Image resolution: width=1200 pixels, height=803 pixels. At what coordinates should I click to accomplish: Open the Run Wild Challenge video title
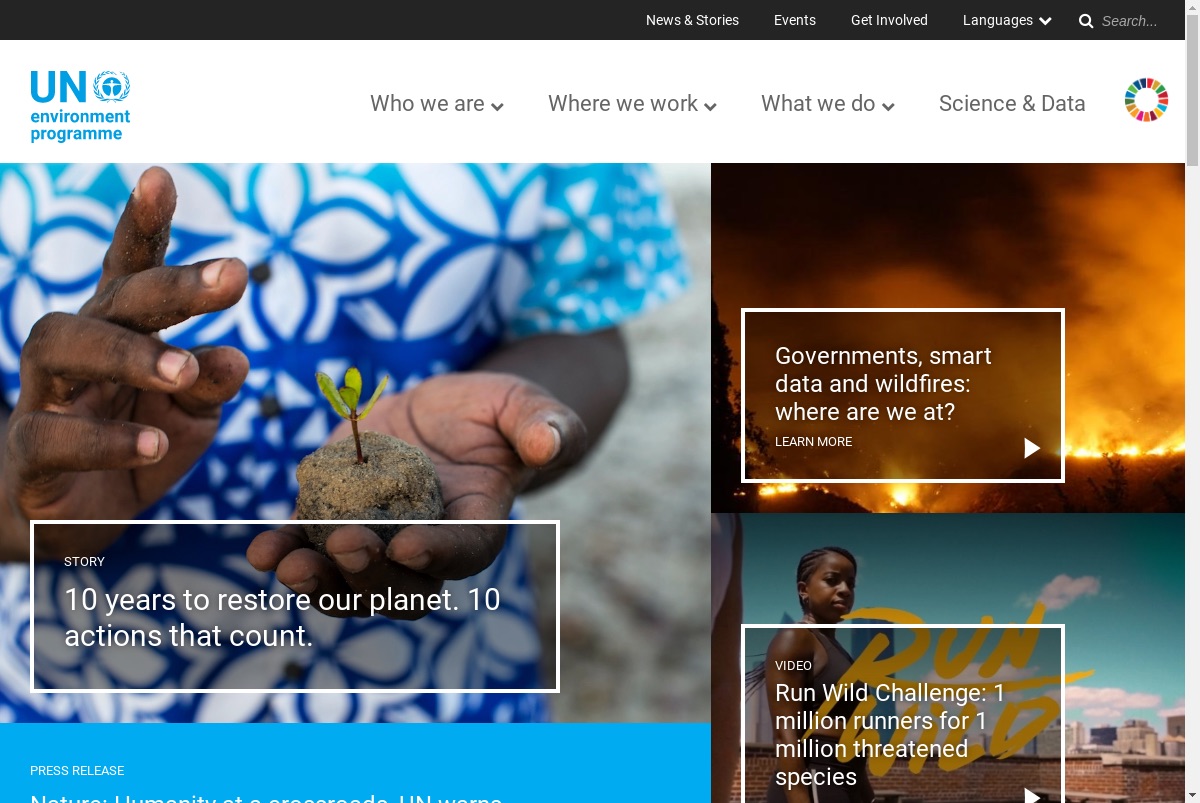(x=890, y=735)
